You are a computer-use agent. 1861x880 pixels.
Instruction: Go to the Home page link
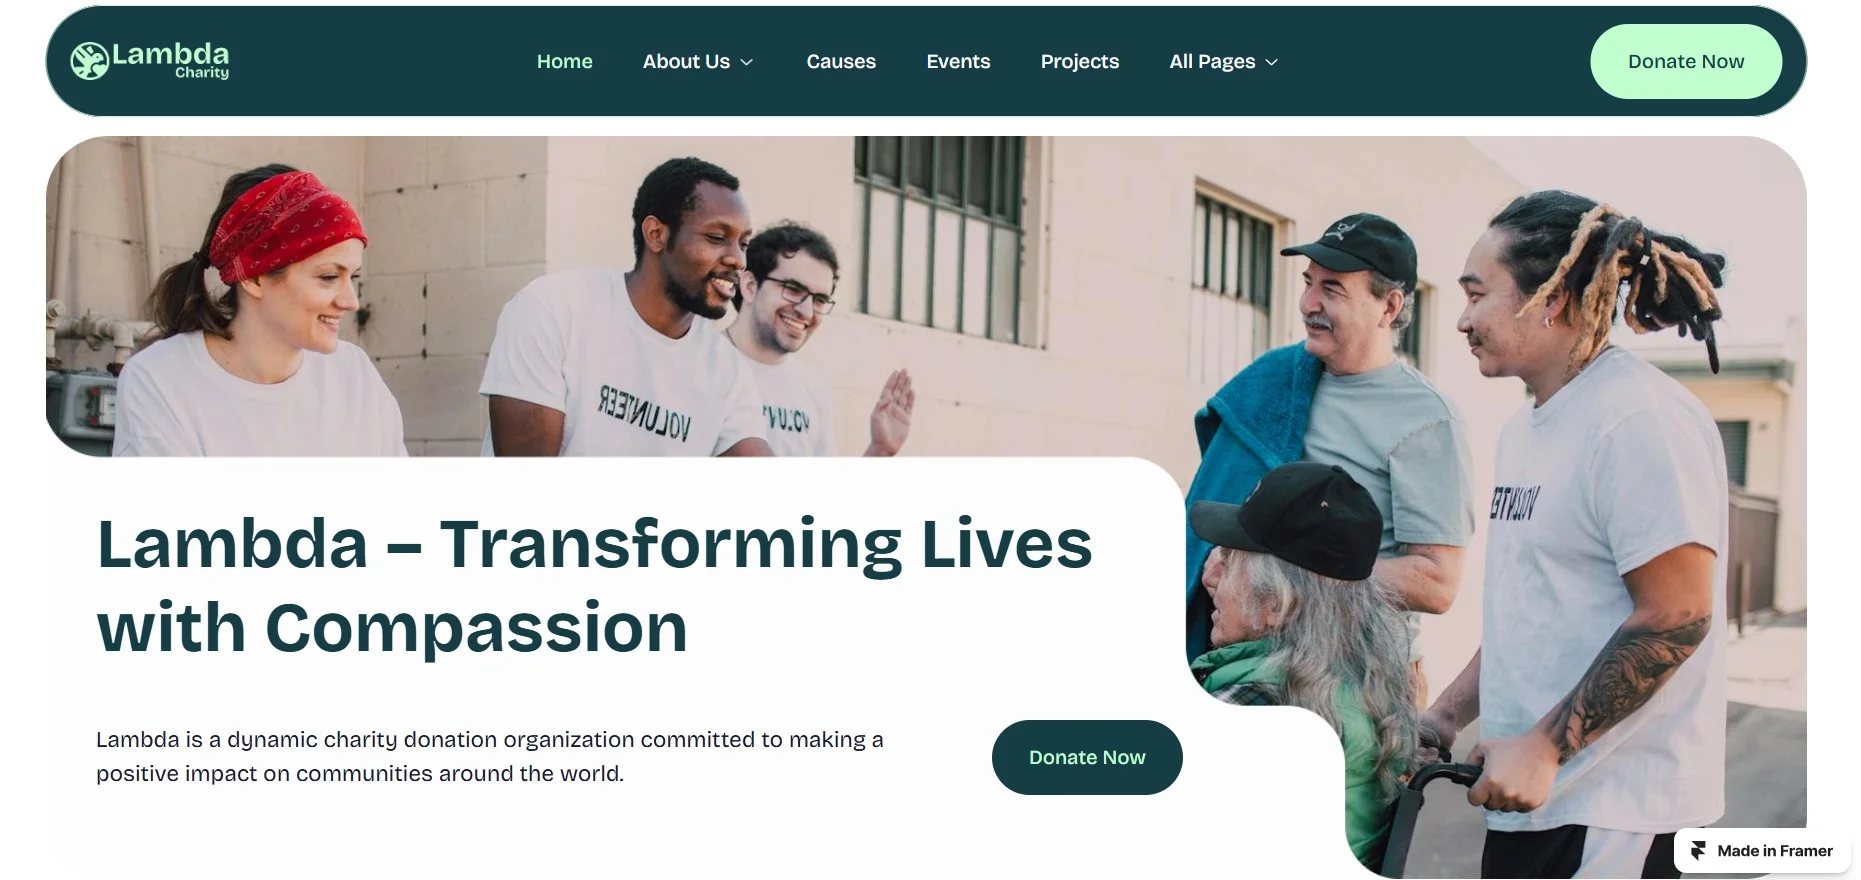[565, 61]
